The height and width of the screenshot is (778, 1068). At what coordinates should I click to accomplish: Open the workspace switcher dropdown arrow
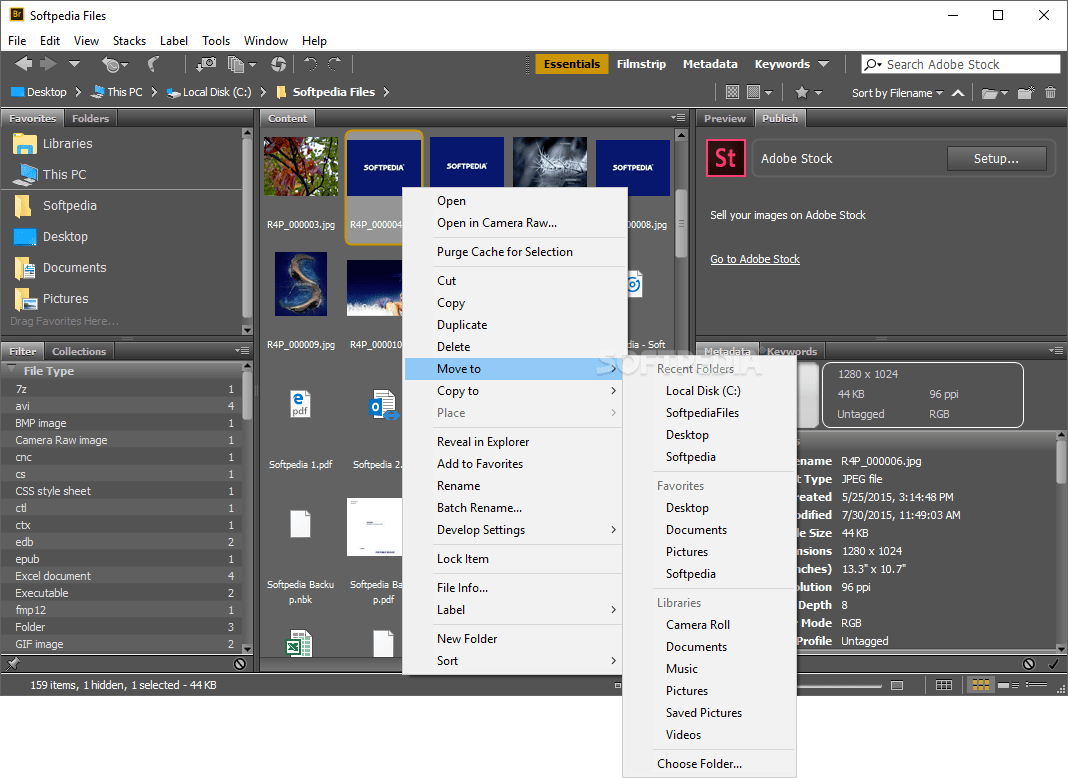823,64
